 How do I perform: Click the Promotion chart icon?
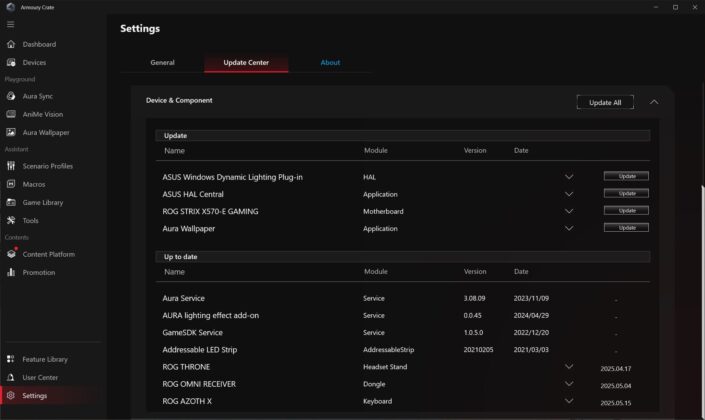pyautogui.click(x=11, y=272)
